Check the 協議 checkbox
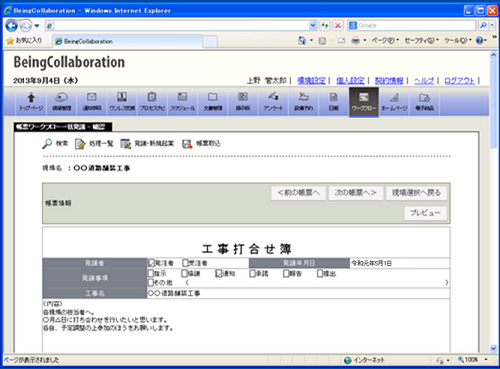 [184, 273]
